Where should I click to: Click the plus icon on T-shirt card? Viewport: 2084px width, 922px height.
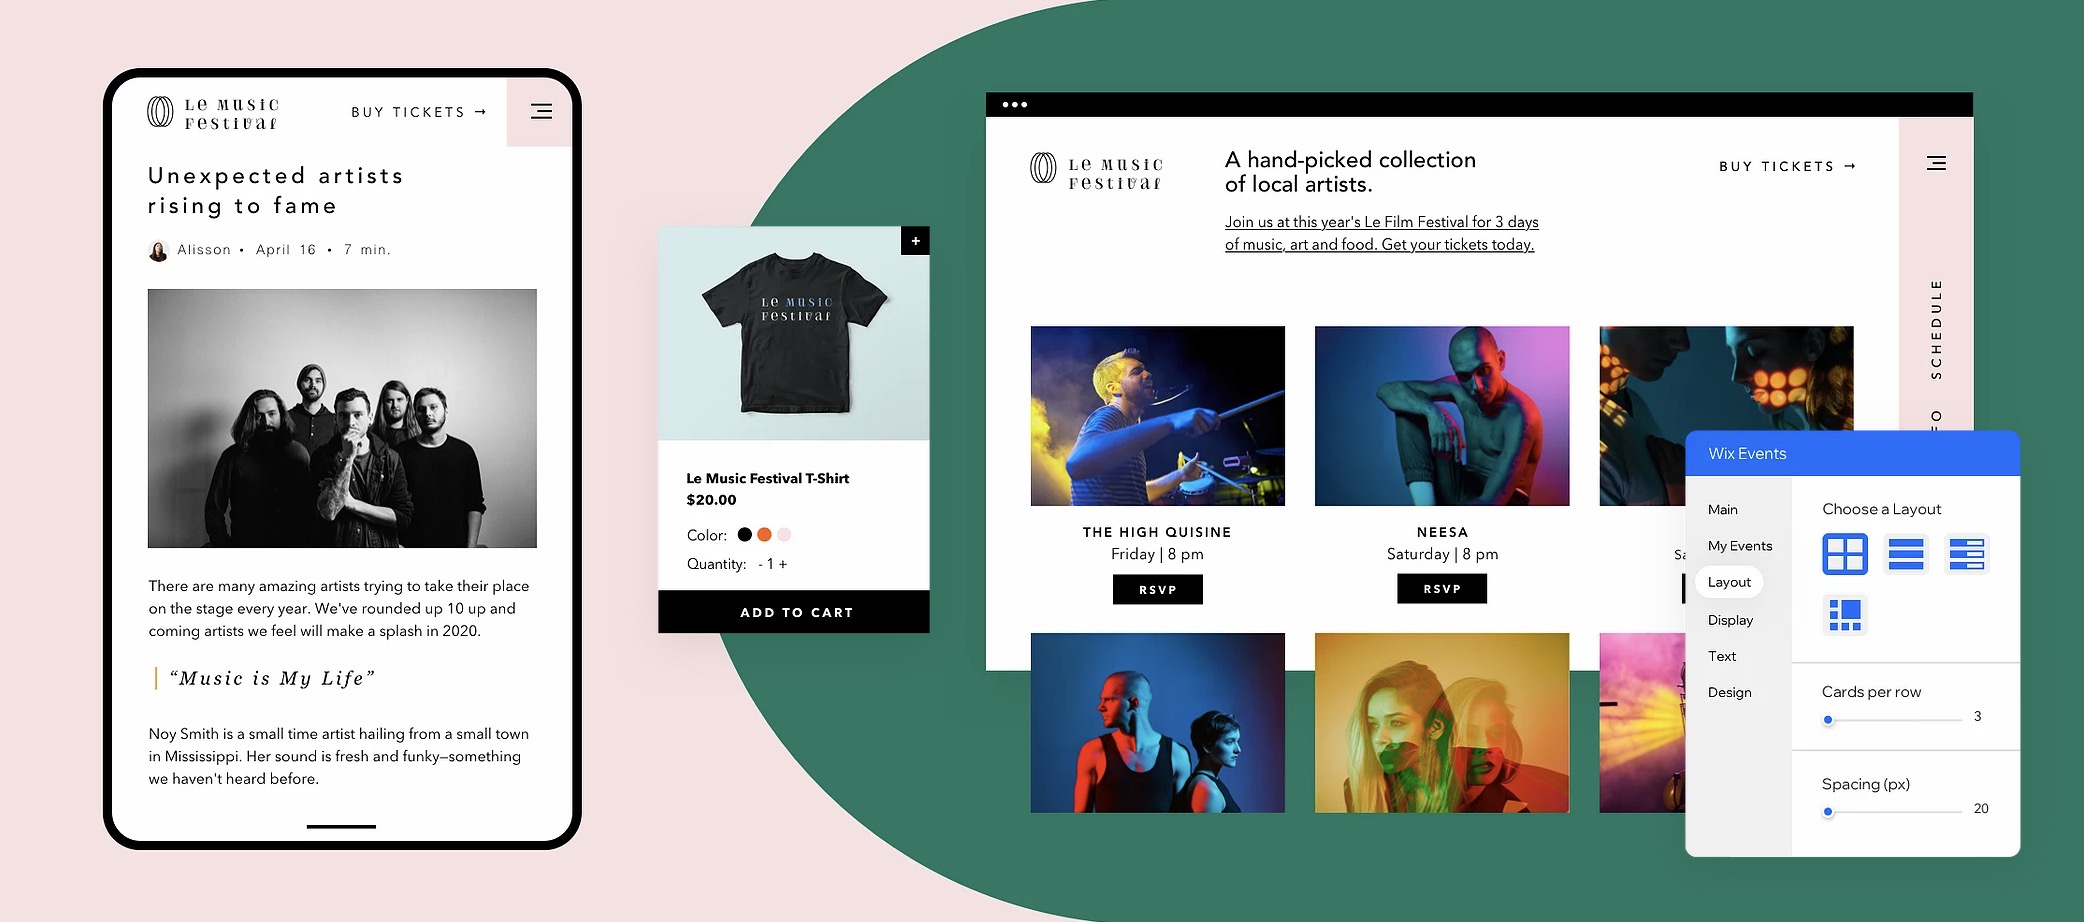[x=915, y=241]
